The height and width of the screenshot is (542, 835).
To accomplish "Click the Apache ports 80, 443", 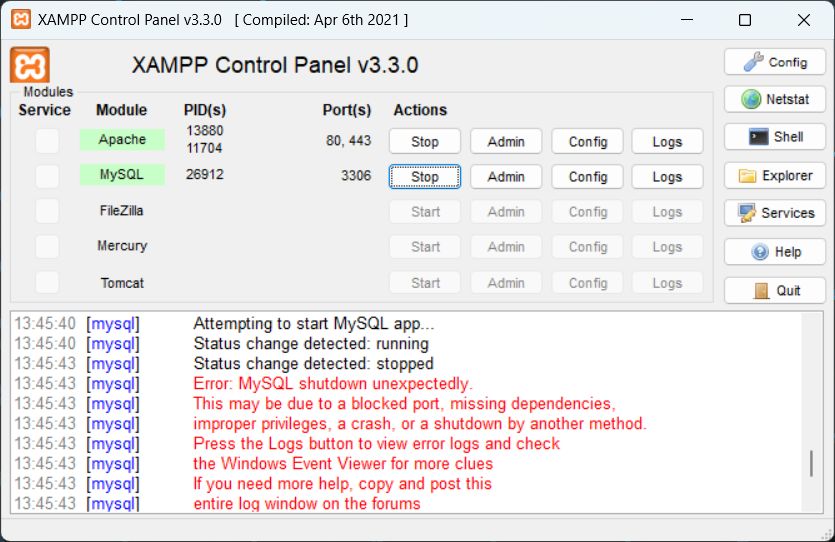I will tap(348, 141).
